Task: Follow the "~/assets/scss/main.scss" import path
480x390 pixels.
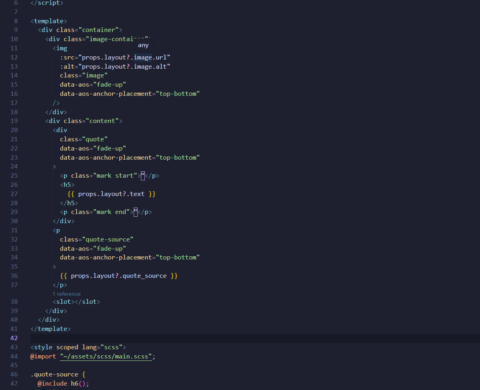Action: pyautogui.click(x=106, y=356)
